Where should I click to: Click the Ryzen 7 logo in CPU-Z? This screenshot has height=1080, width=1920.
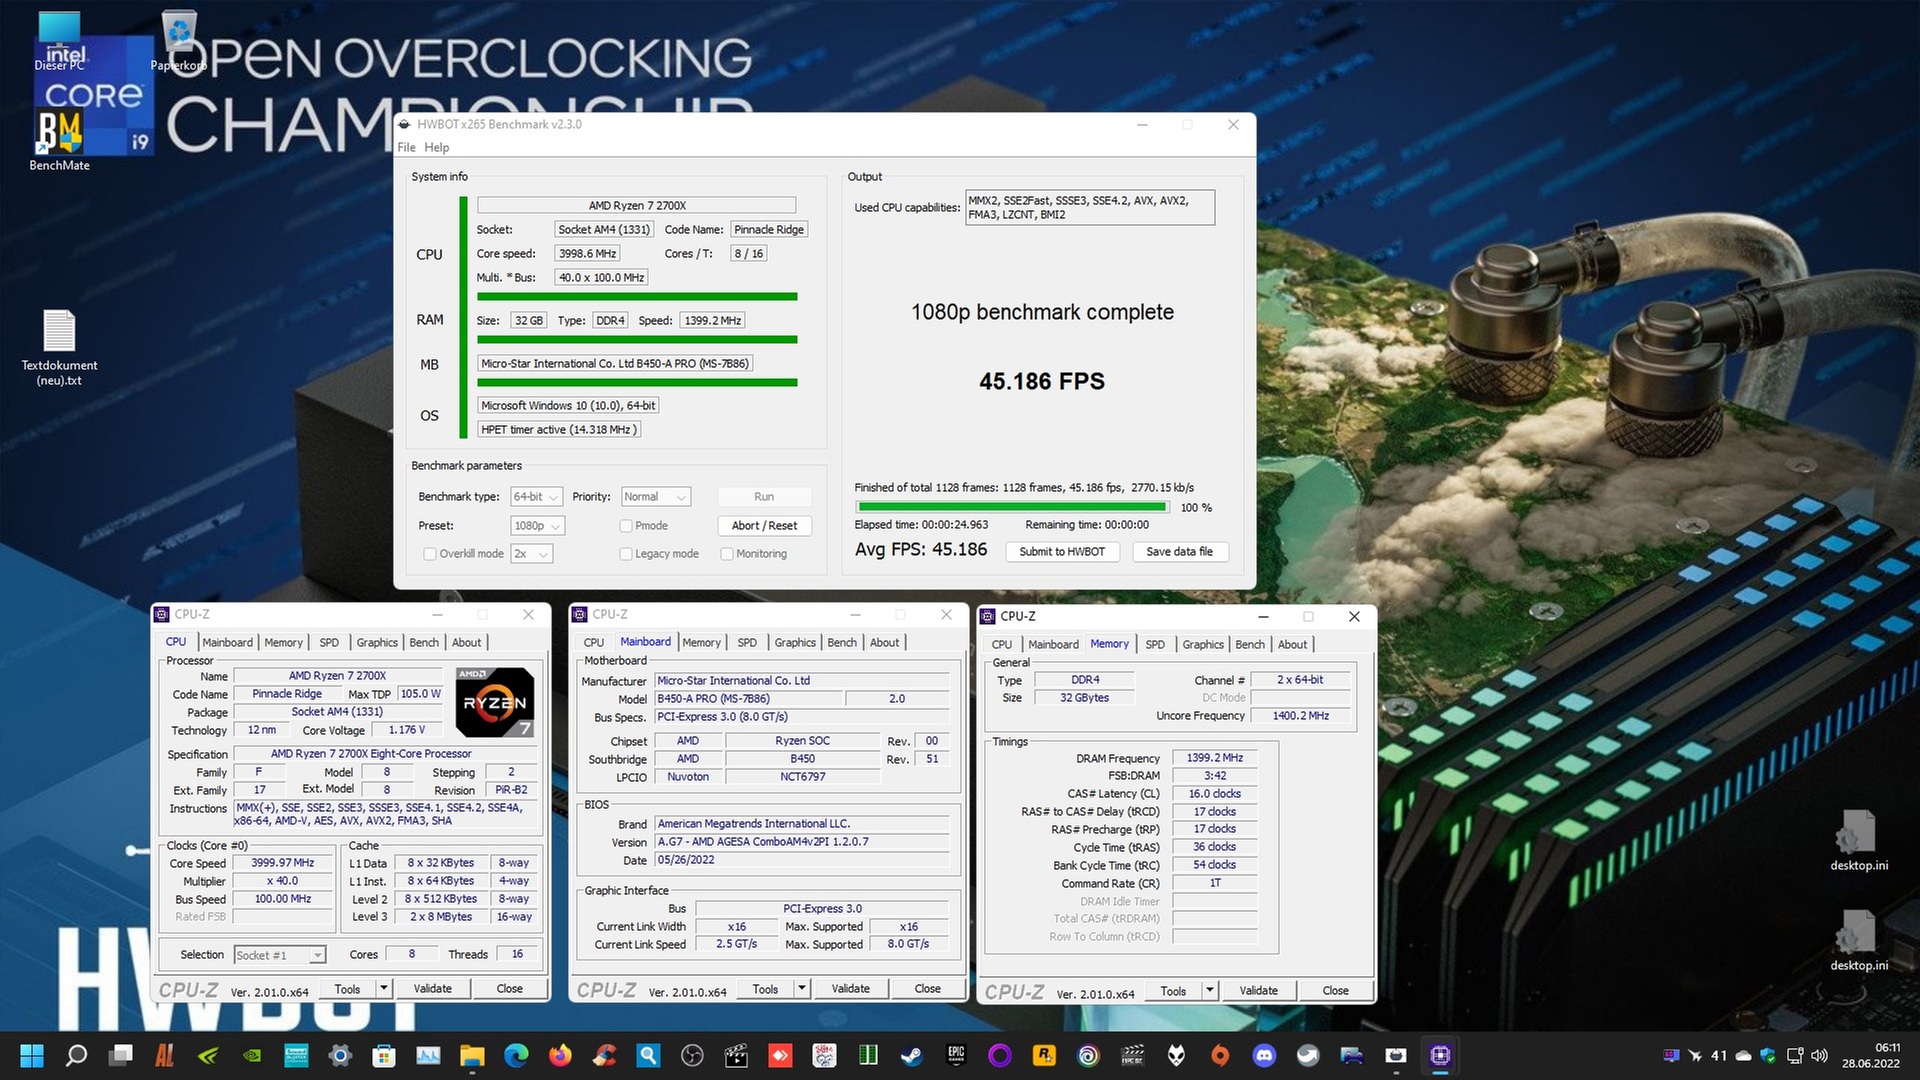(494, 702)
